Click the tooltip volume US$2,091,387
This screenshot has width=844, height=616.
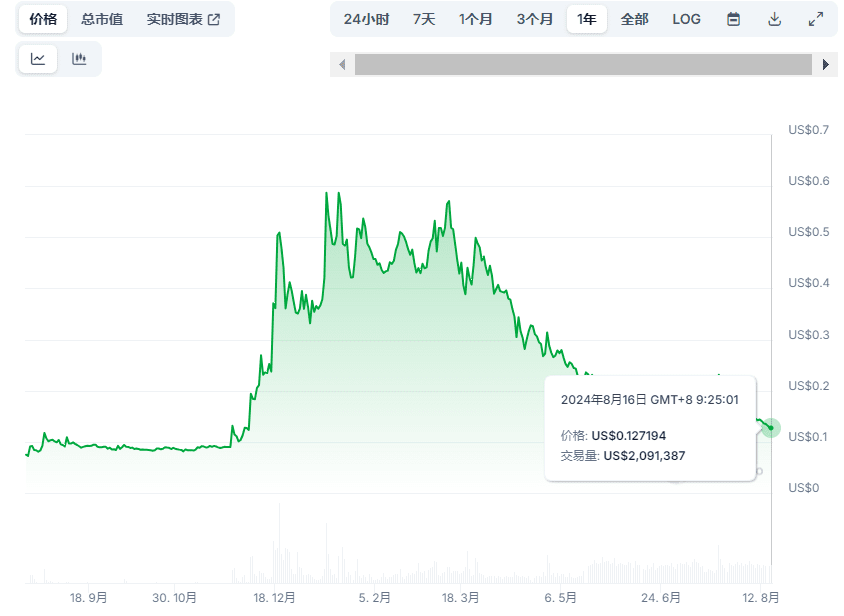tap(644, 456)
